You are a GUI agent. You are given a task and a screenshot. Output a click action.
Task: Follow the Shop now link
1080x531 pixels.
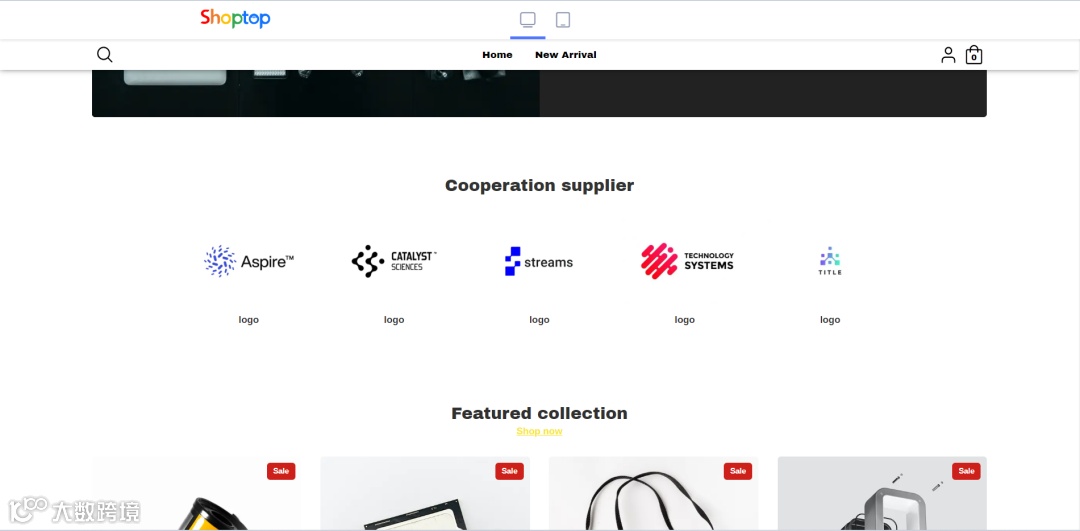click(539, 431)
